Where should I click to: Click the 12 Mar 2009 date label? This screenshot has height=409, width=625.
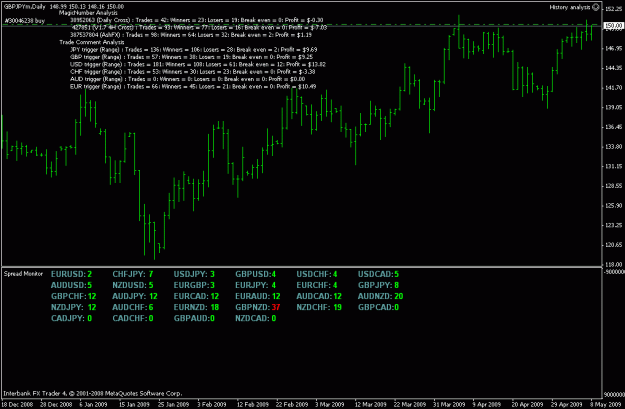point(370,405)
